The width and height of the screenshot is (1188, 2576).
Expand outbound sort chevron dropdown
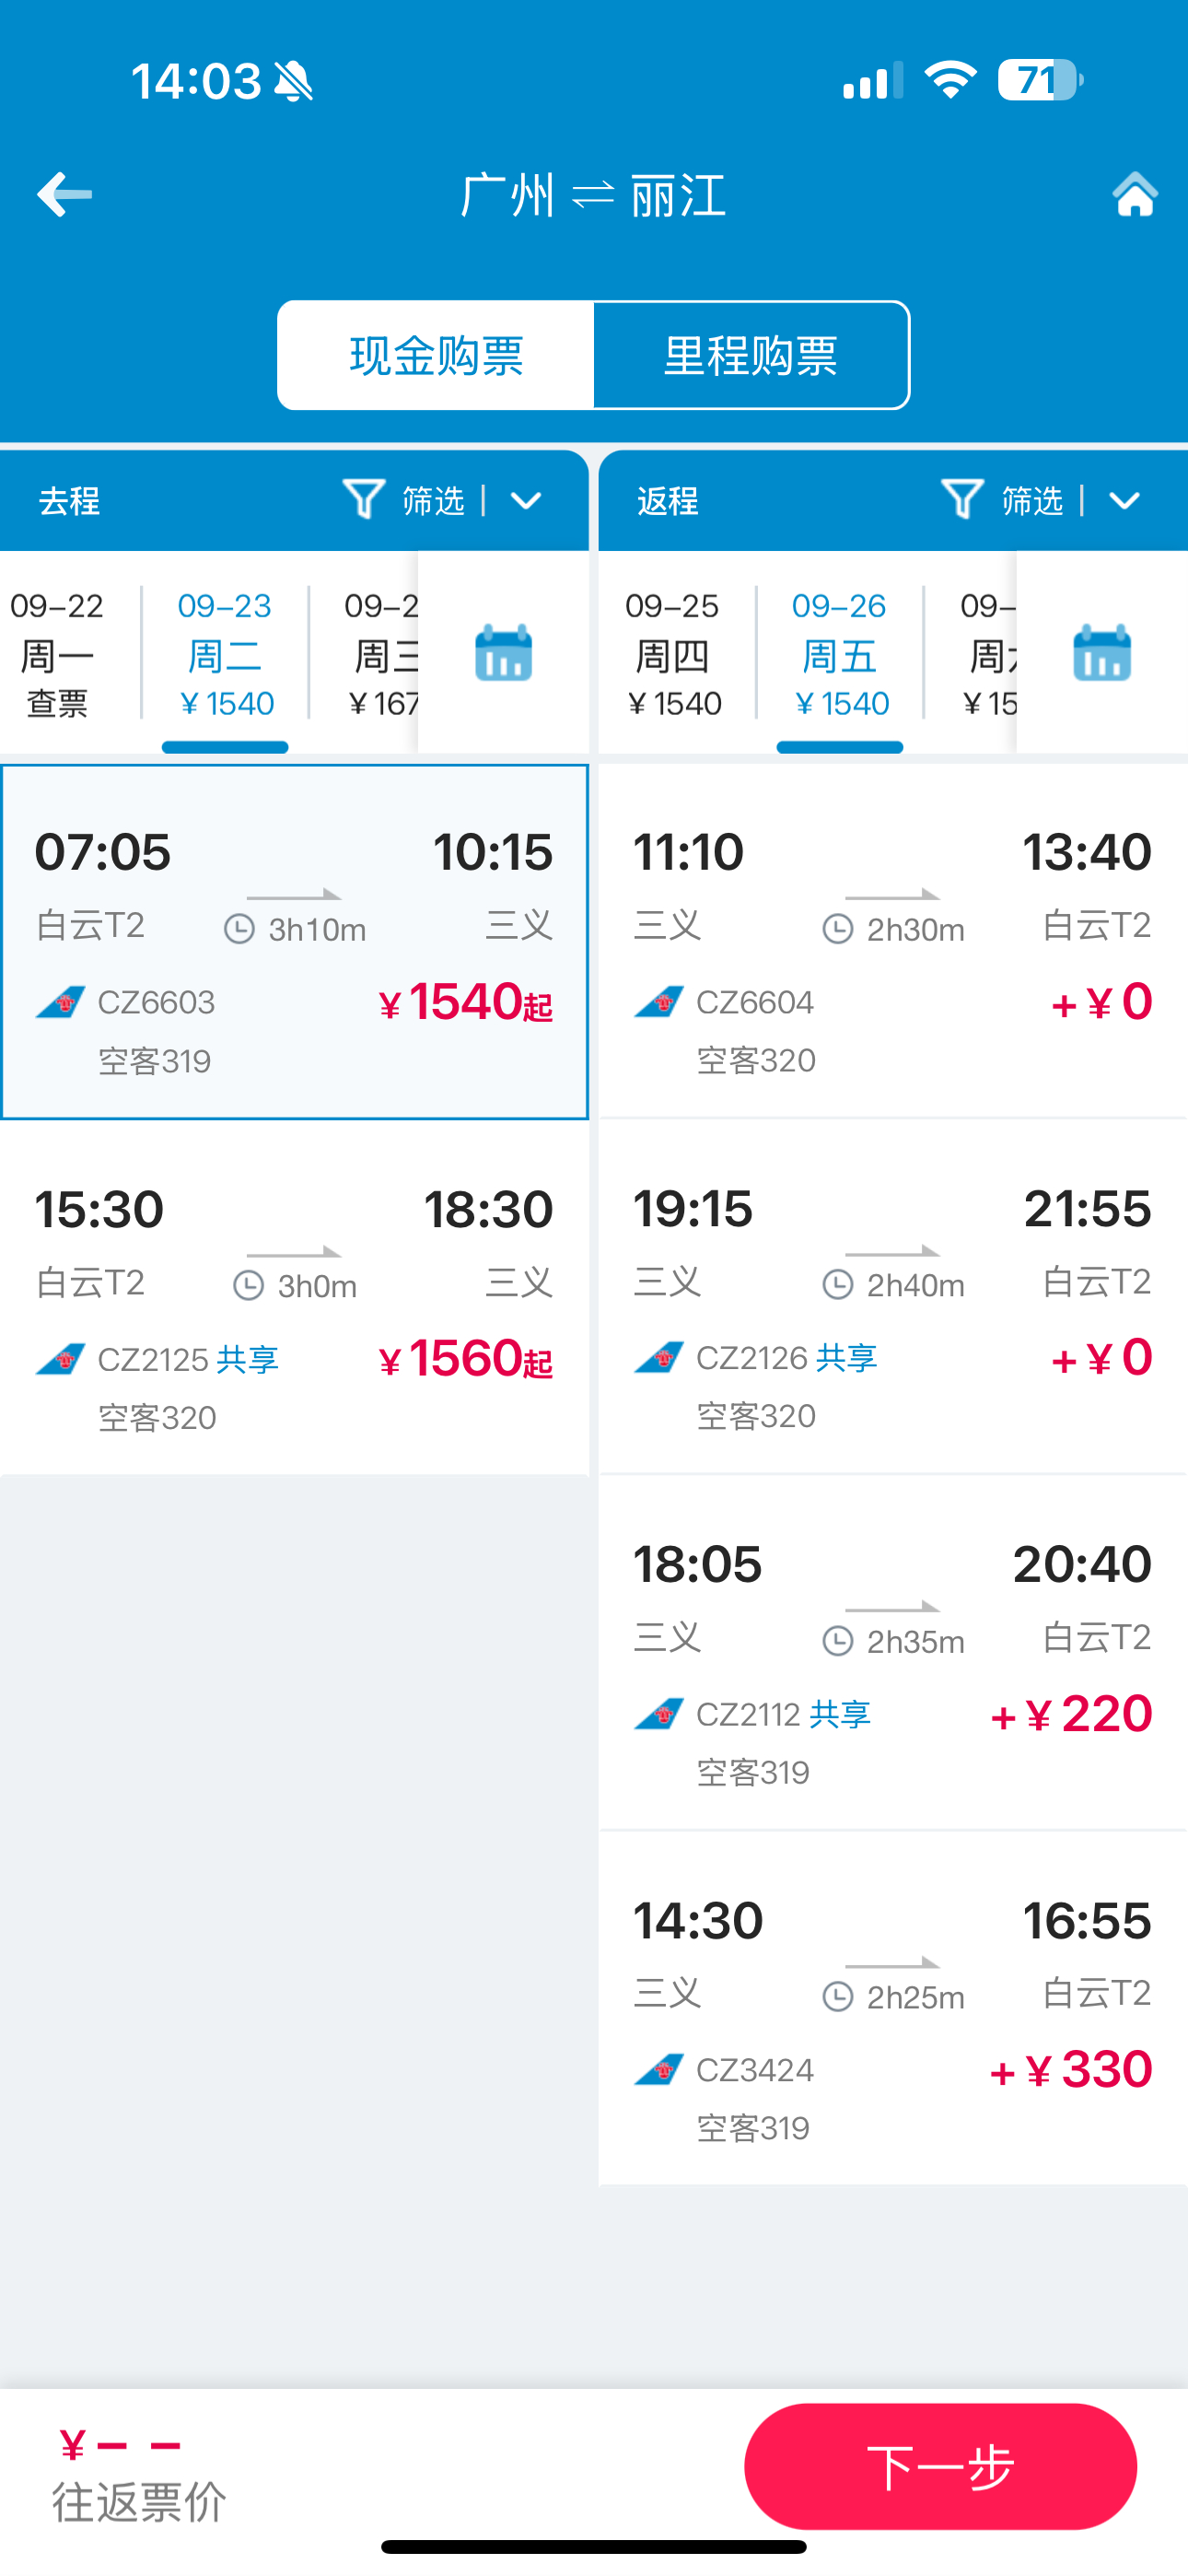pyautogui.click(x=526, y=500)
